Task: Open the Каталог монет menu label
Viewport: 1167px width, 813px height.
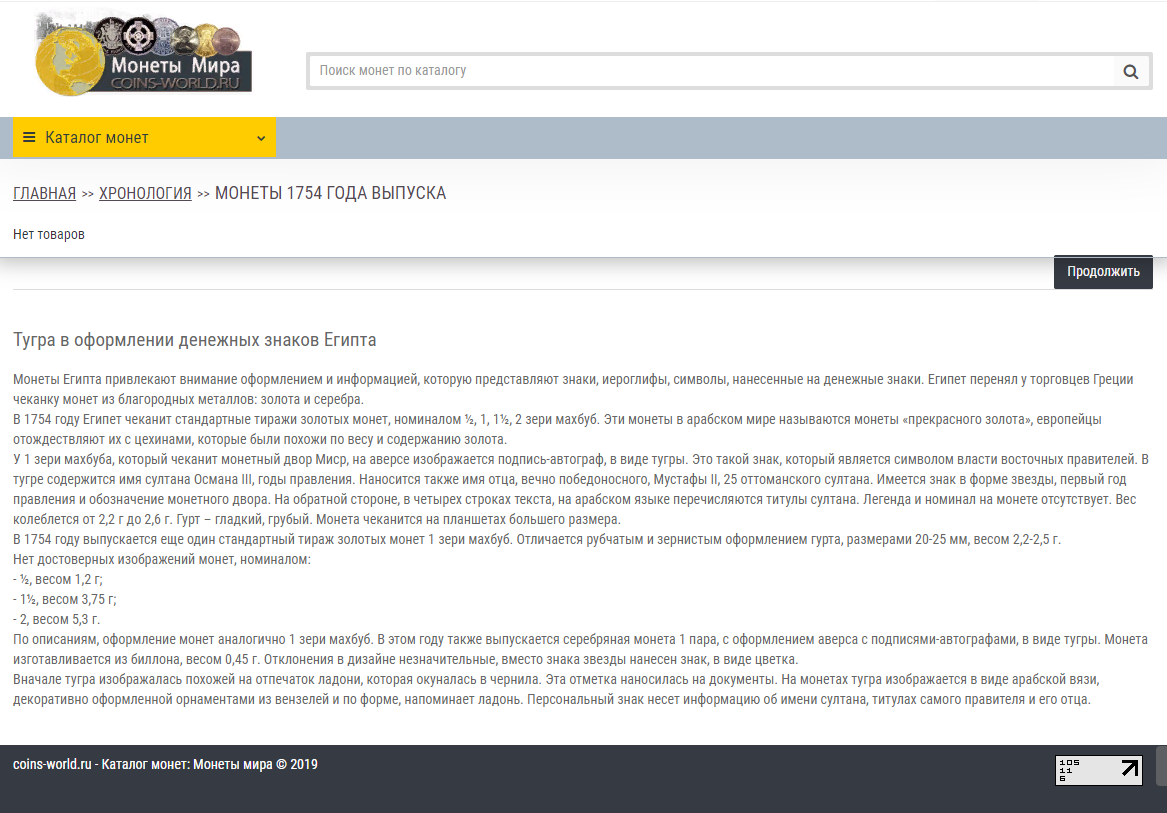Action: coord(97,138)
